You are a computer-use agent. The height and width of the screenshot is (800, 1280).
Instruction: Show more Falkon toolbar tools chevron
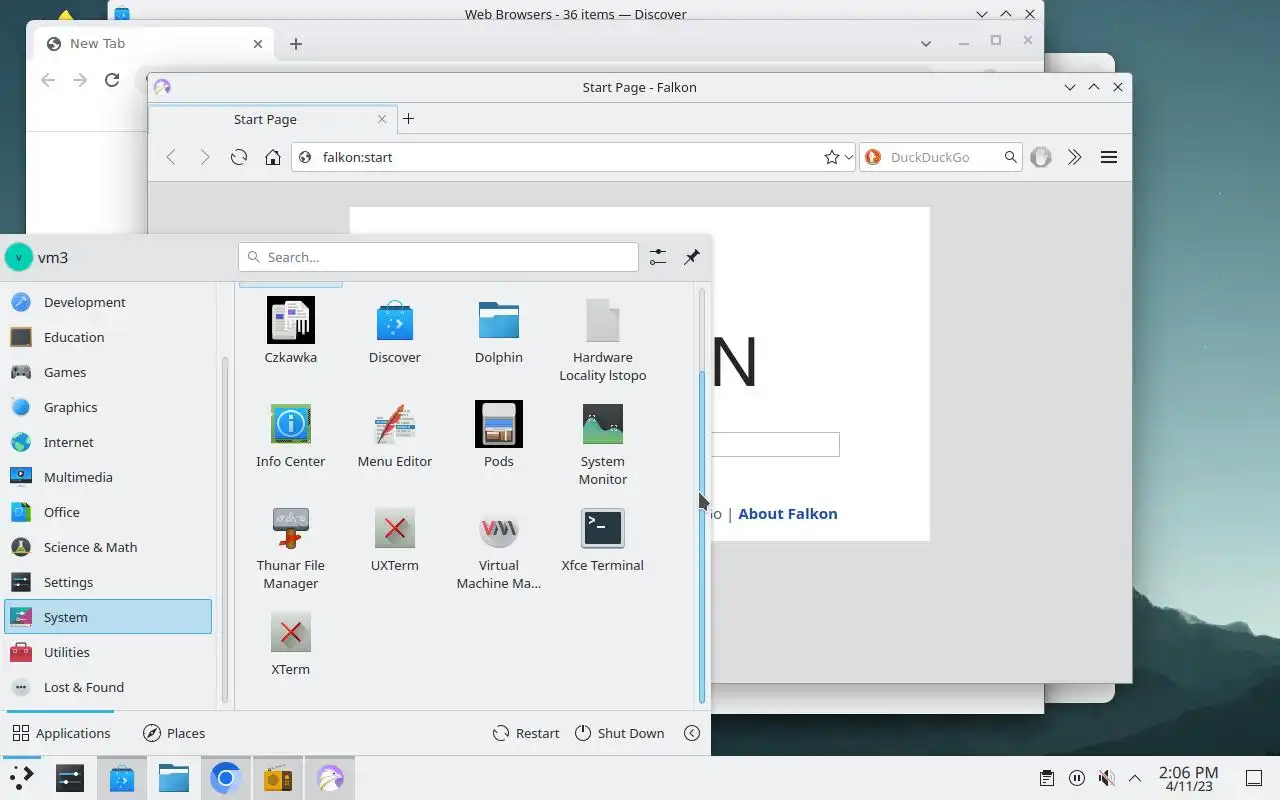coord(1074,157)
